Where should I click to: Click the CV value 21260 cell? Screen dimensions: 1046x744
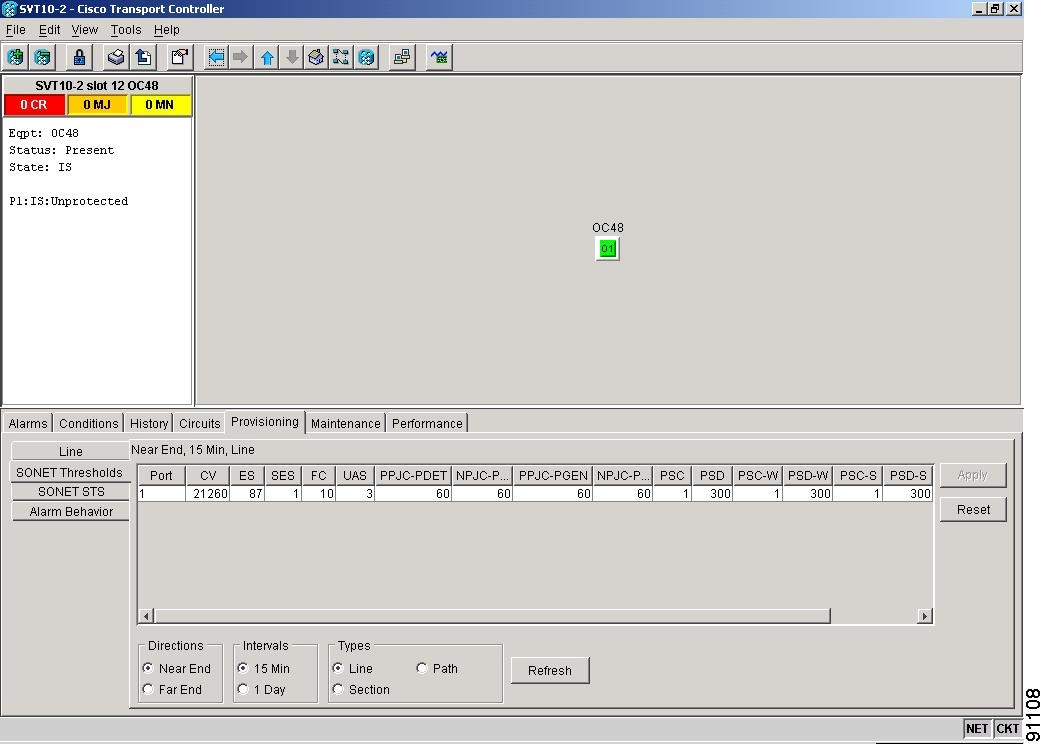[x=207, y=494]
